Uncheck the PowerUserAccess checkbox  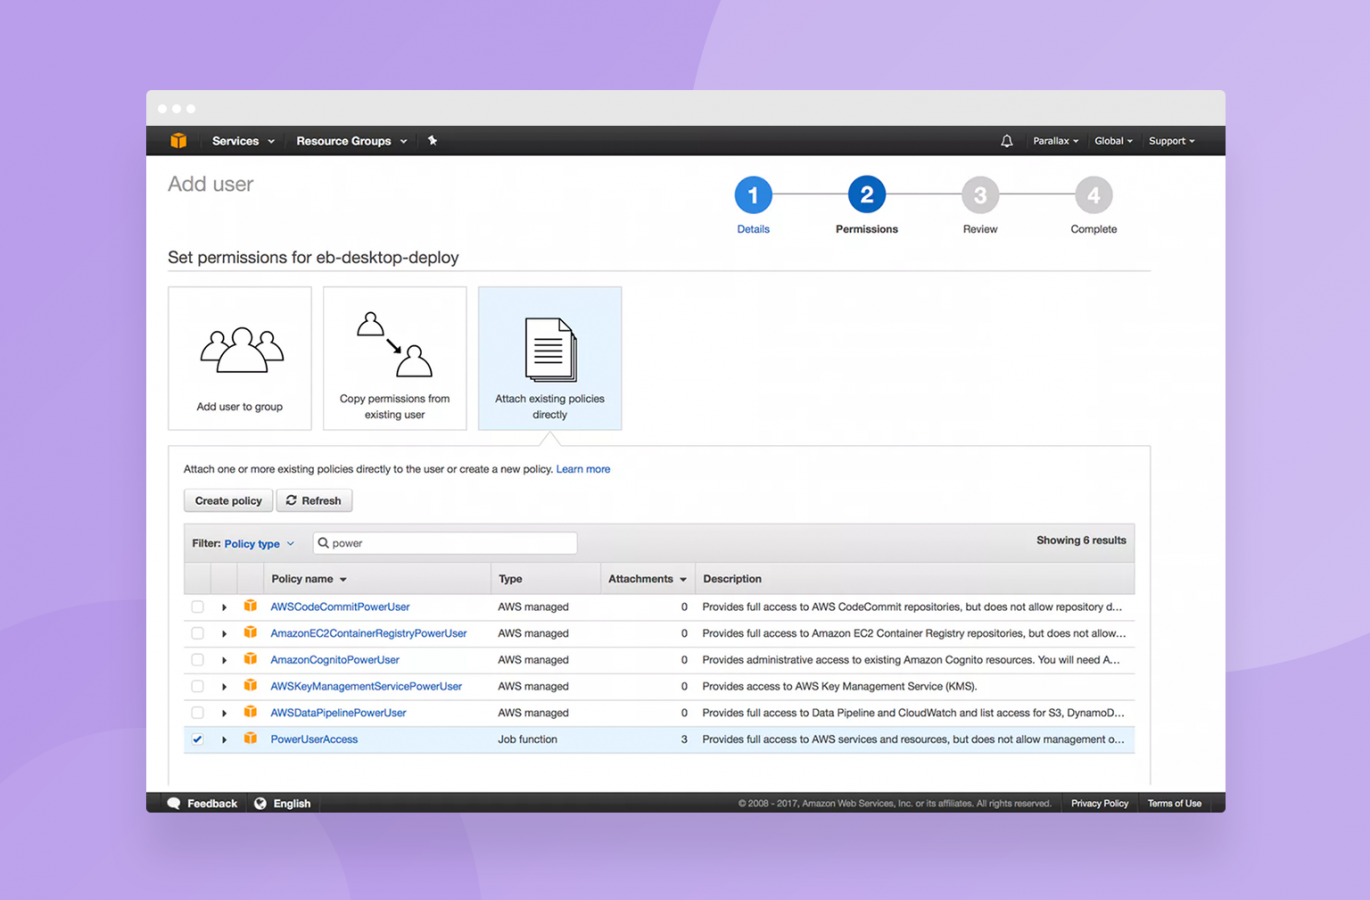(x=197, y=739)
